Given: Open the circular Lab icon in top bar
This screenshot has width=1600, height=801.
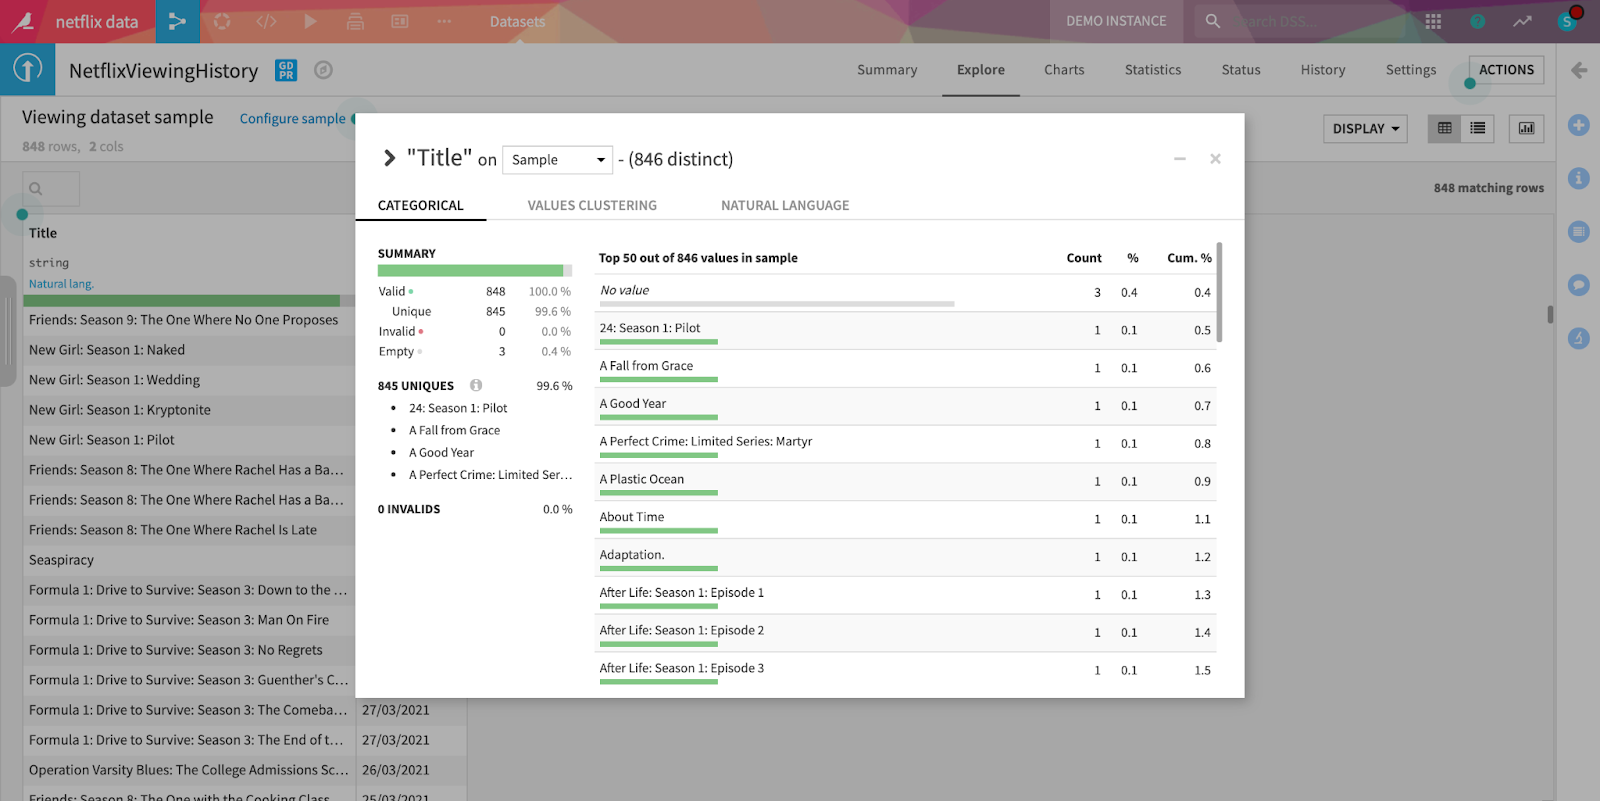Looking at the screenshot, I should pyautogui.click(x=222, y=21).
